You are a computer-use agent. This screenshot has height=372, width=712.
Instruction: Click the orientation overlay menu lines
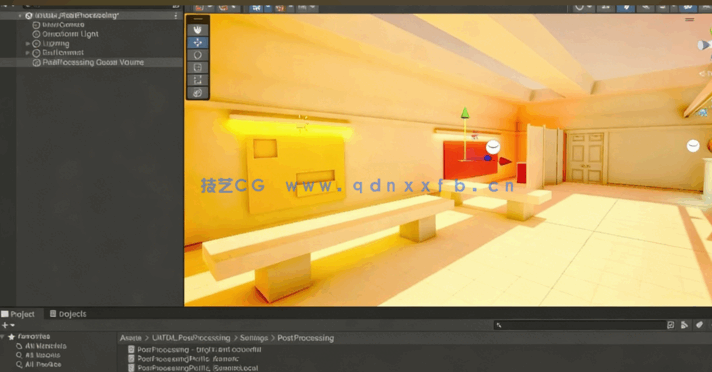click(x=689, y=20)
